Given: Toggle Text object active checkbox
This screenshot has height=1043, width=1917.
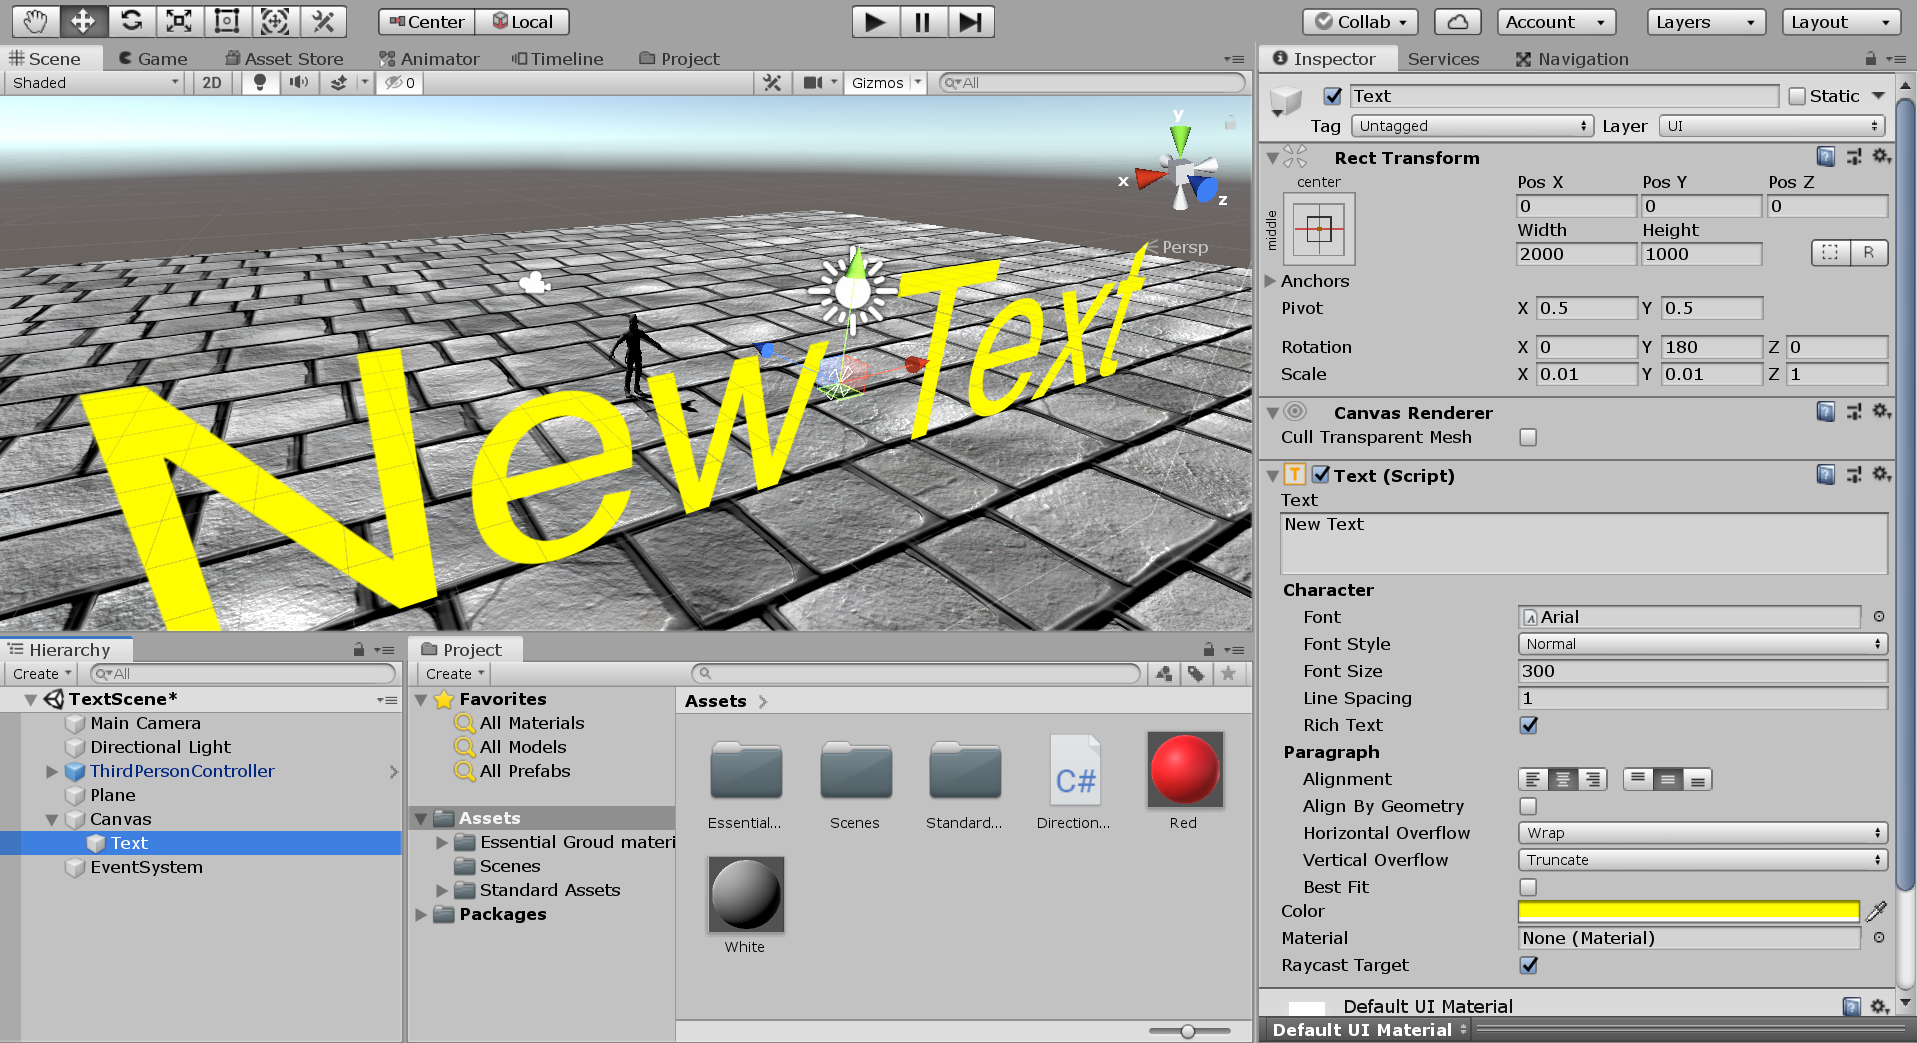Looking at the screenshot, I should click(1333, 96).
